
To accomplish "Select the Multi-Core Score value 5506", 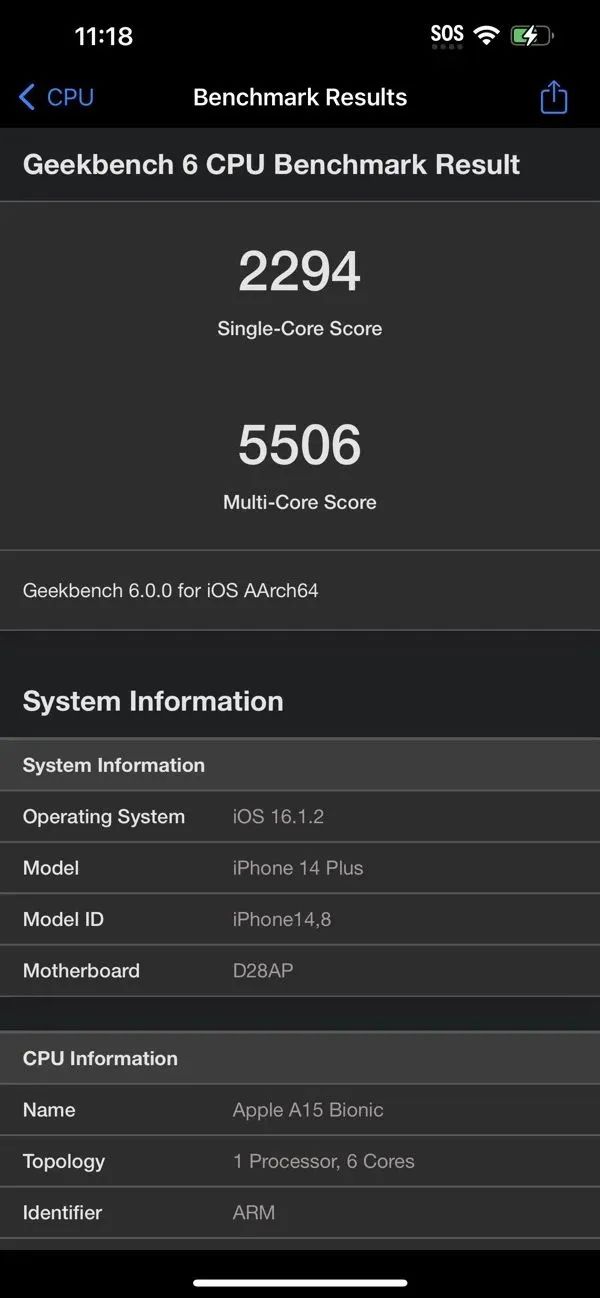I will pos(299,445).
